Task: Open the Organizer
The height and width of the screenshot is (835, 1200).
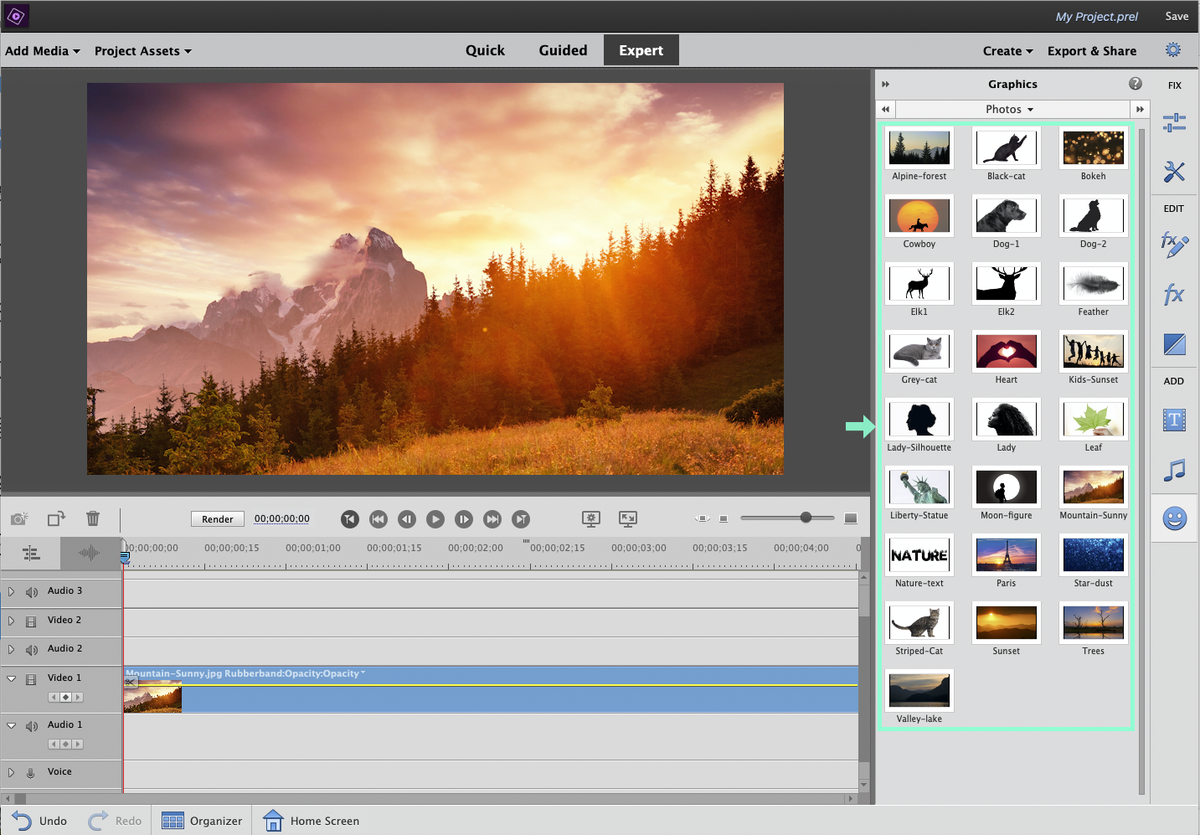Action: tap(202, 821)
